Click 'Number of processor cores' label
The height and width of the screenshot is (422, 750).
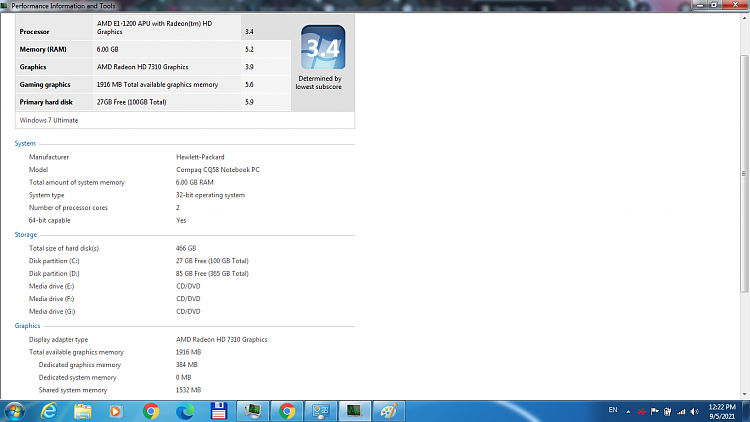coord(68,207)
